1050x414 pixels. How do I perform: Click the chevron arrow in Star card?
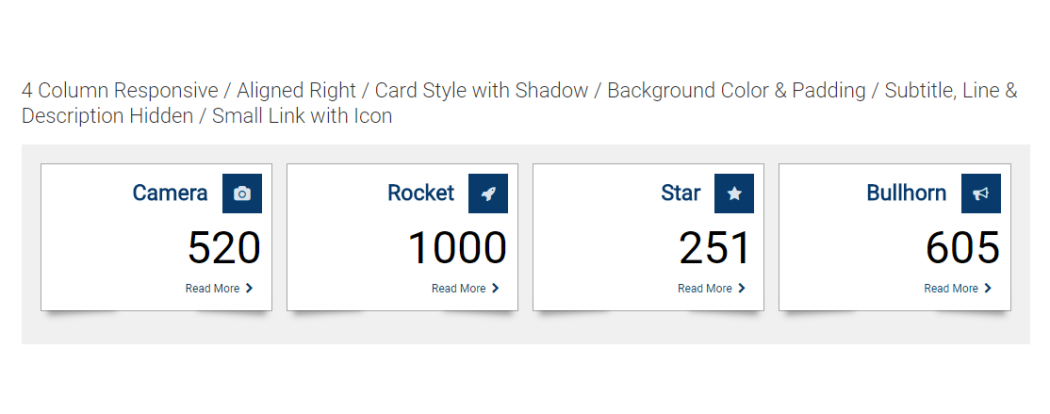(741, 288)
